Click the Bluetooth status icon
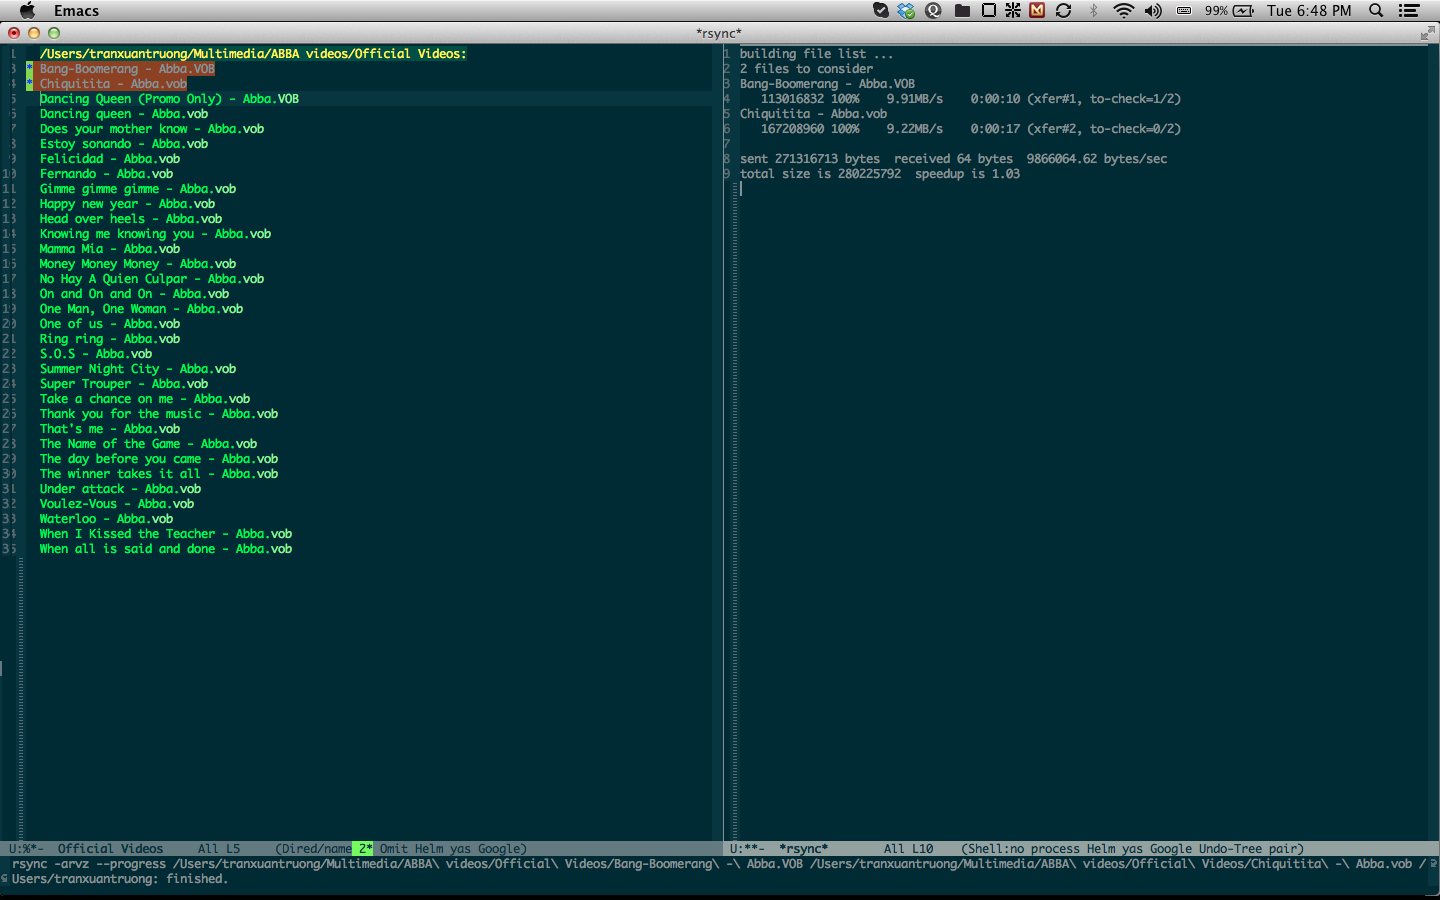Screen dimensions: 1440x900 click(1093, 10)
